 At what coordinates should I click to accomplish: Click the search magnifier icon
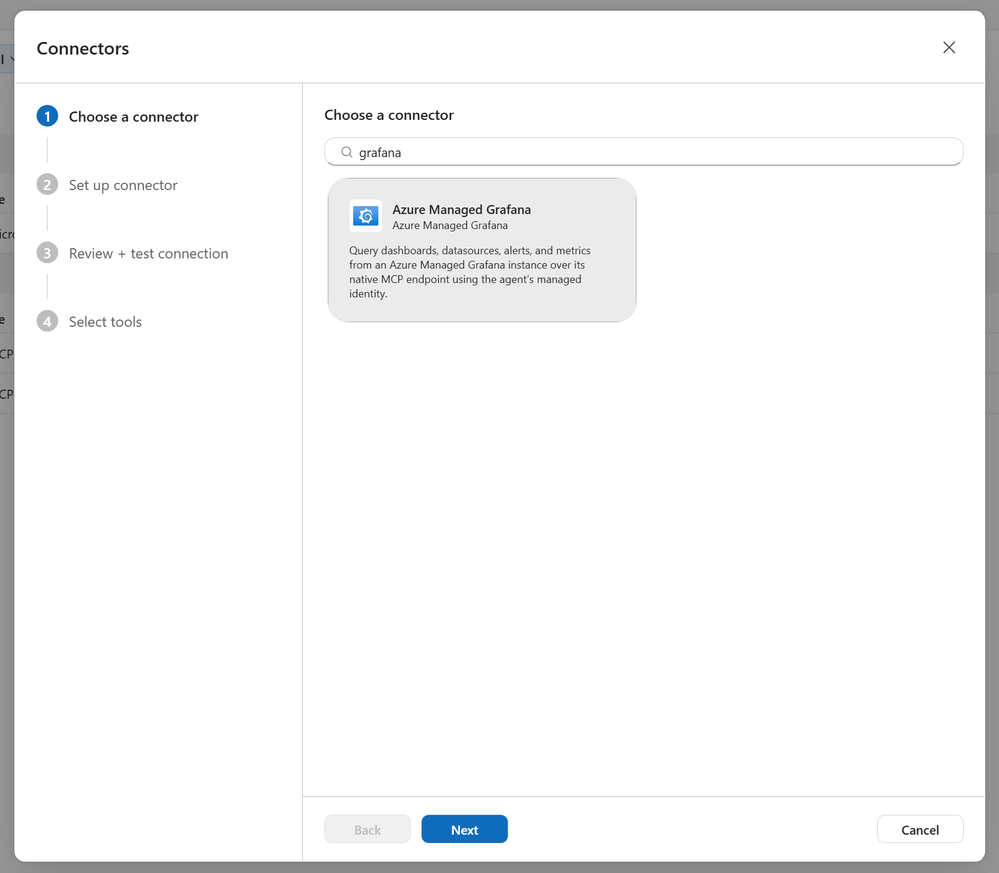click(x=347, y=152)
